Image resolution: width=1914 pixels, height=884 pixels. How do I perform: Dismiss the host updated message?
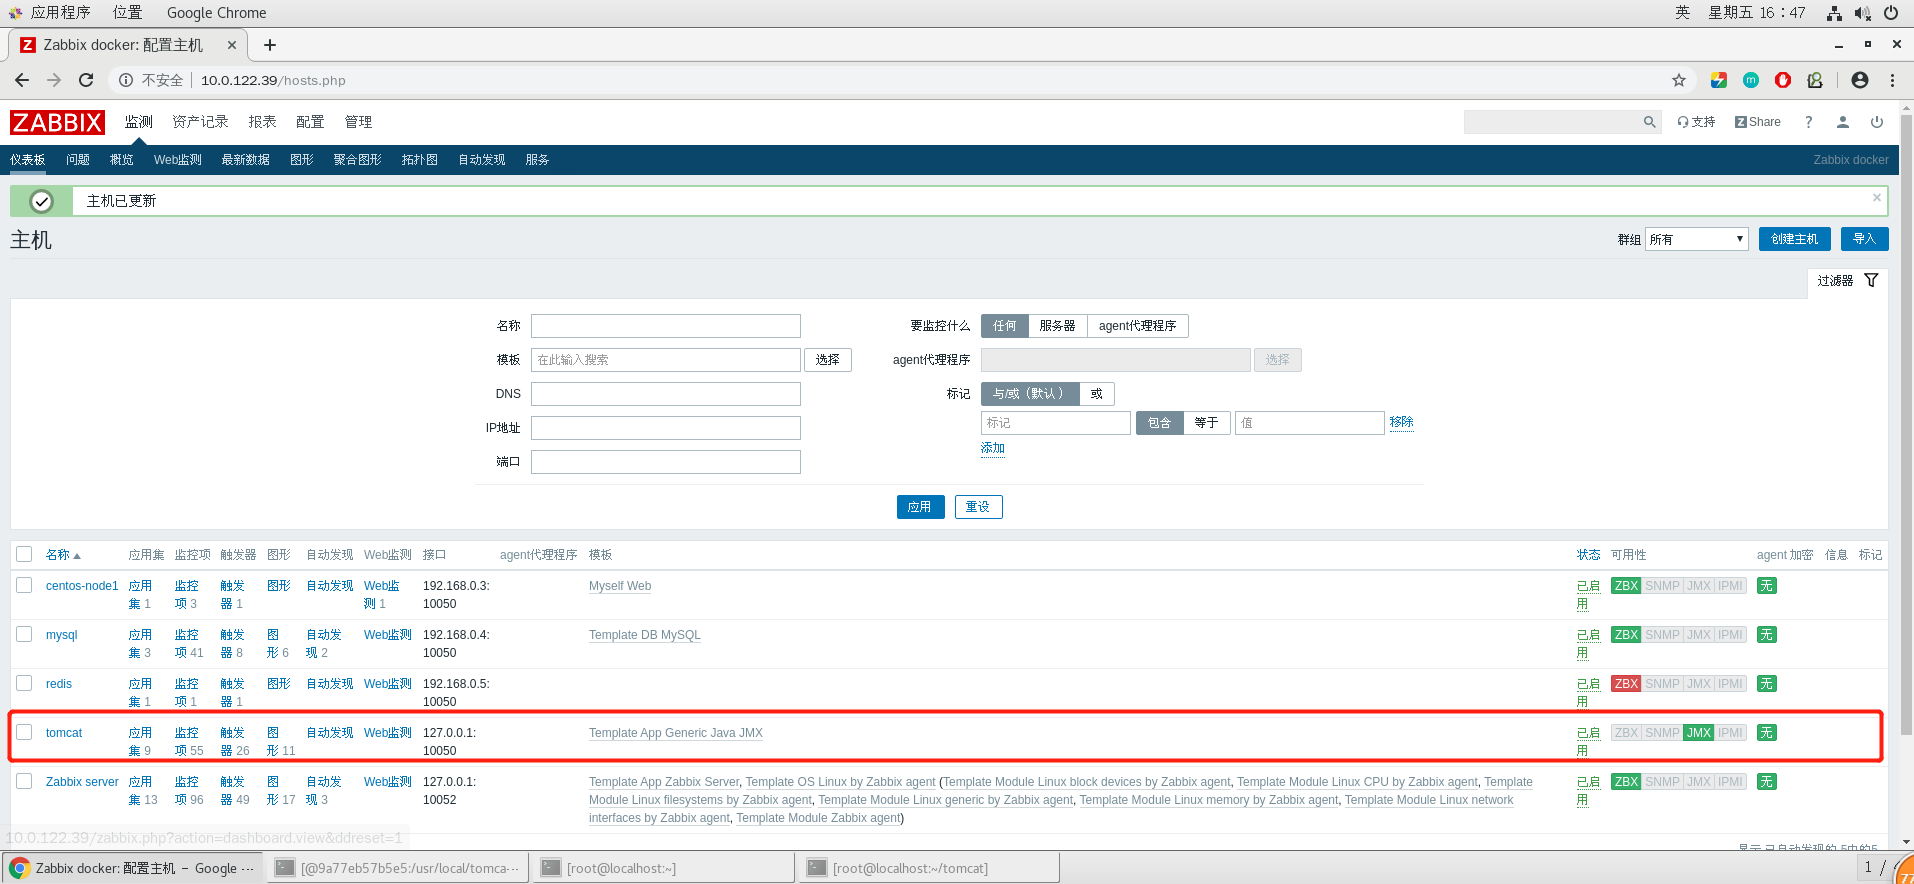pos(1877,198)
